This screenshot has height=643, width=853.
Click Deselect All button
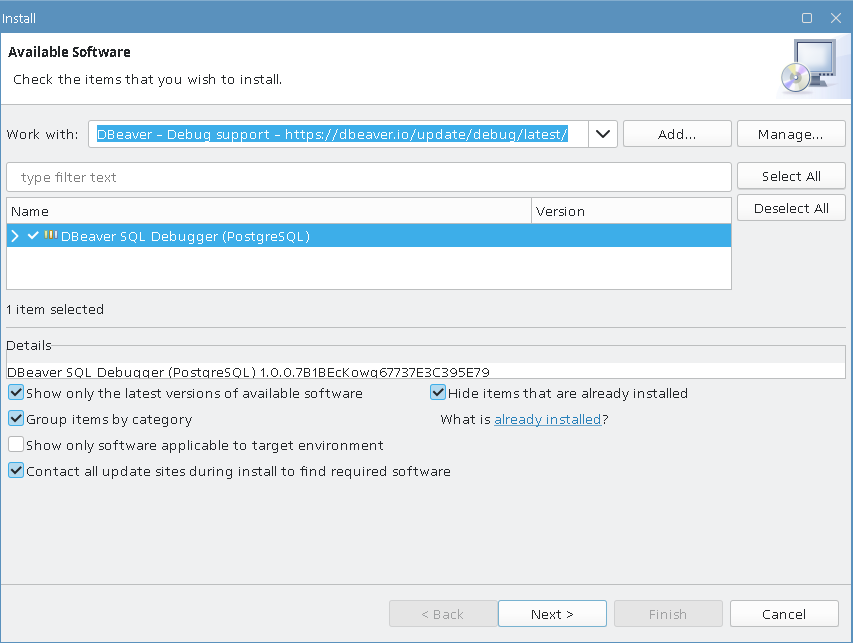(791, 208)
